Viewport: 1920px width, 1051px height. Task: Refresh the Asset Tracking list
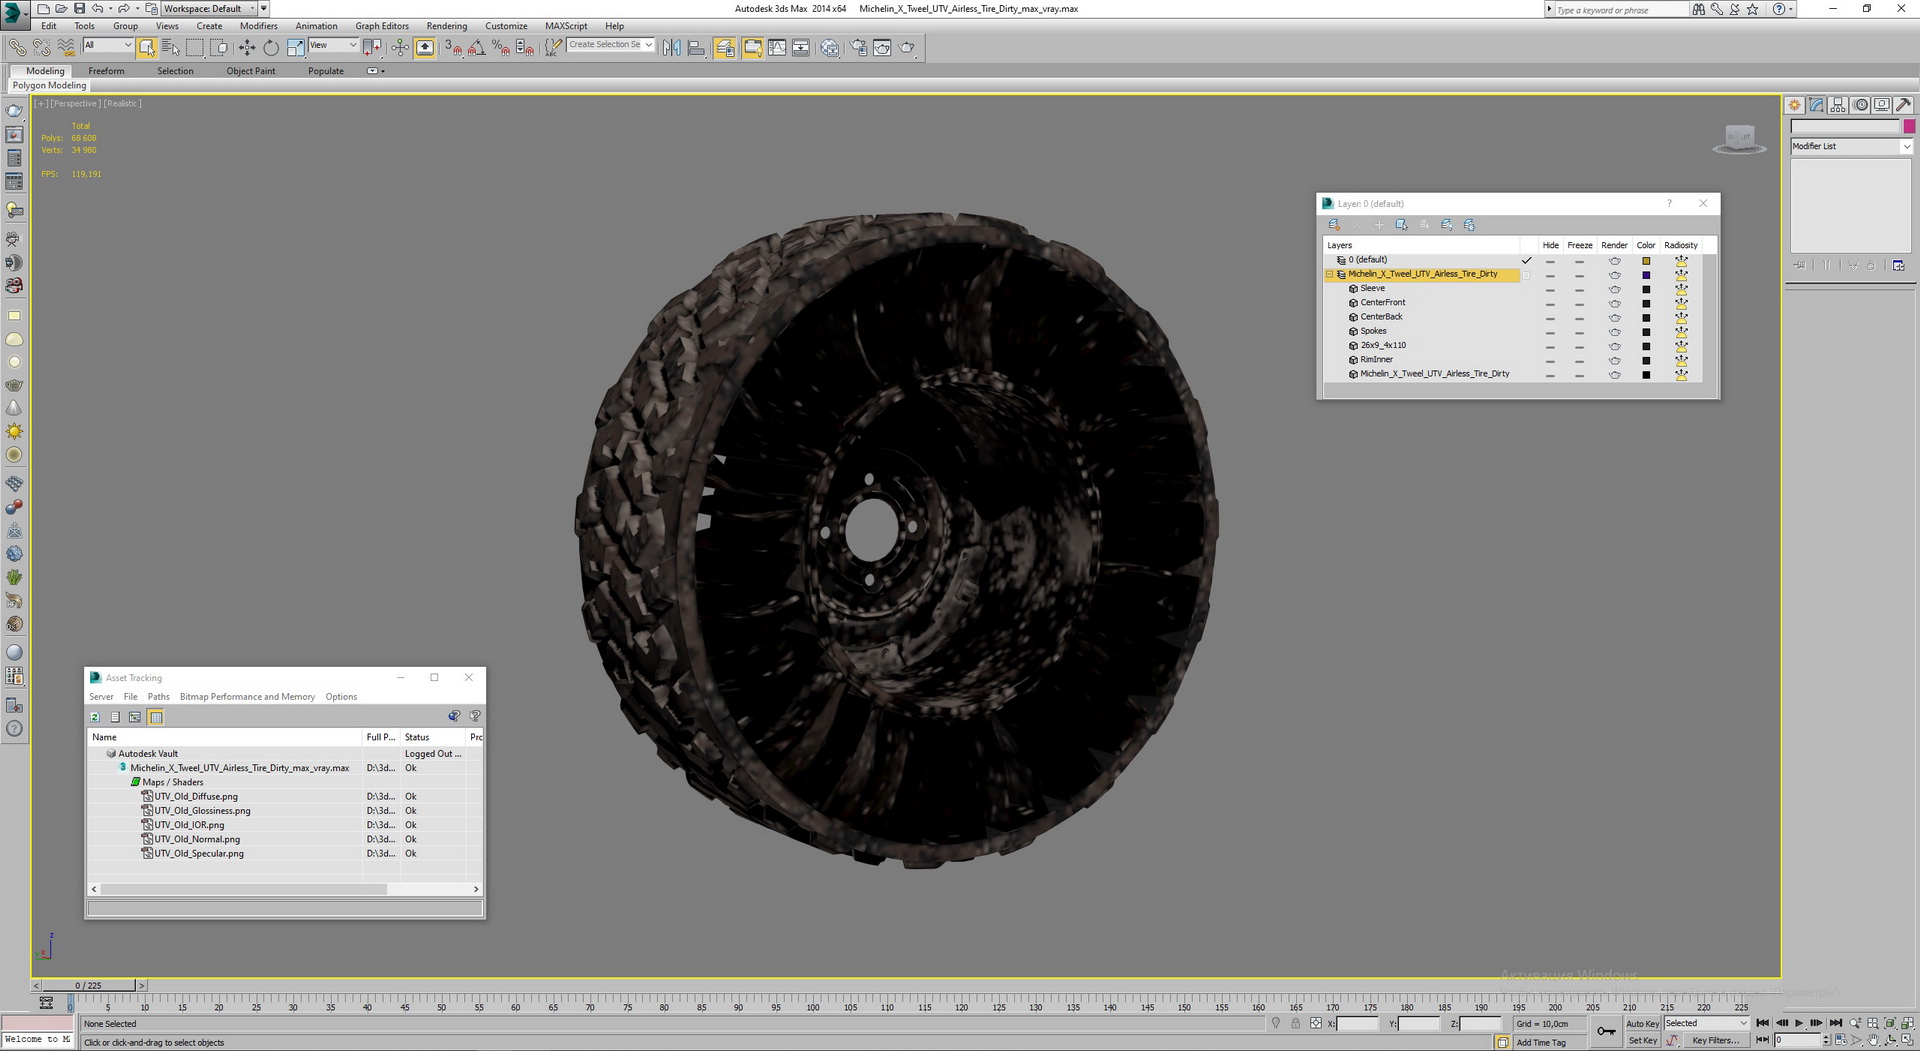(95, 717)
